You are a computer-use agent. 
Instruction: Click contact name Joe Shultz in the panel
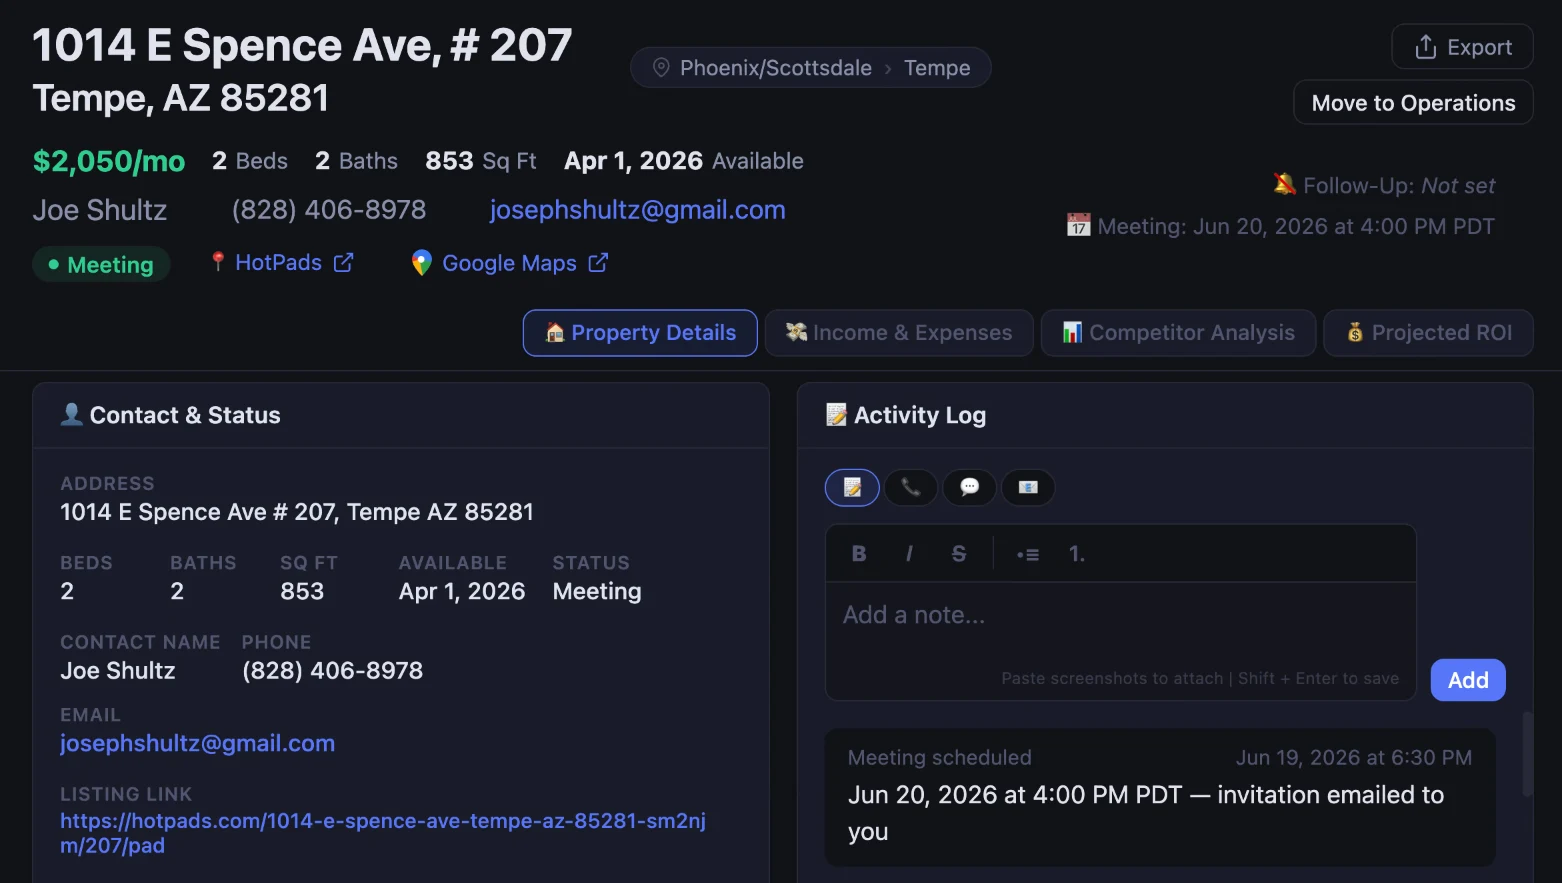pyautogui.click(x=118, y=671)
